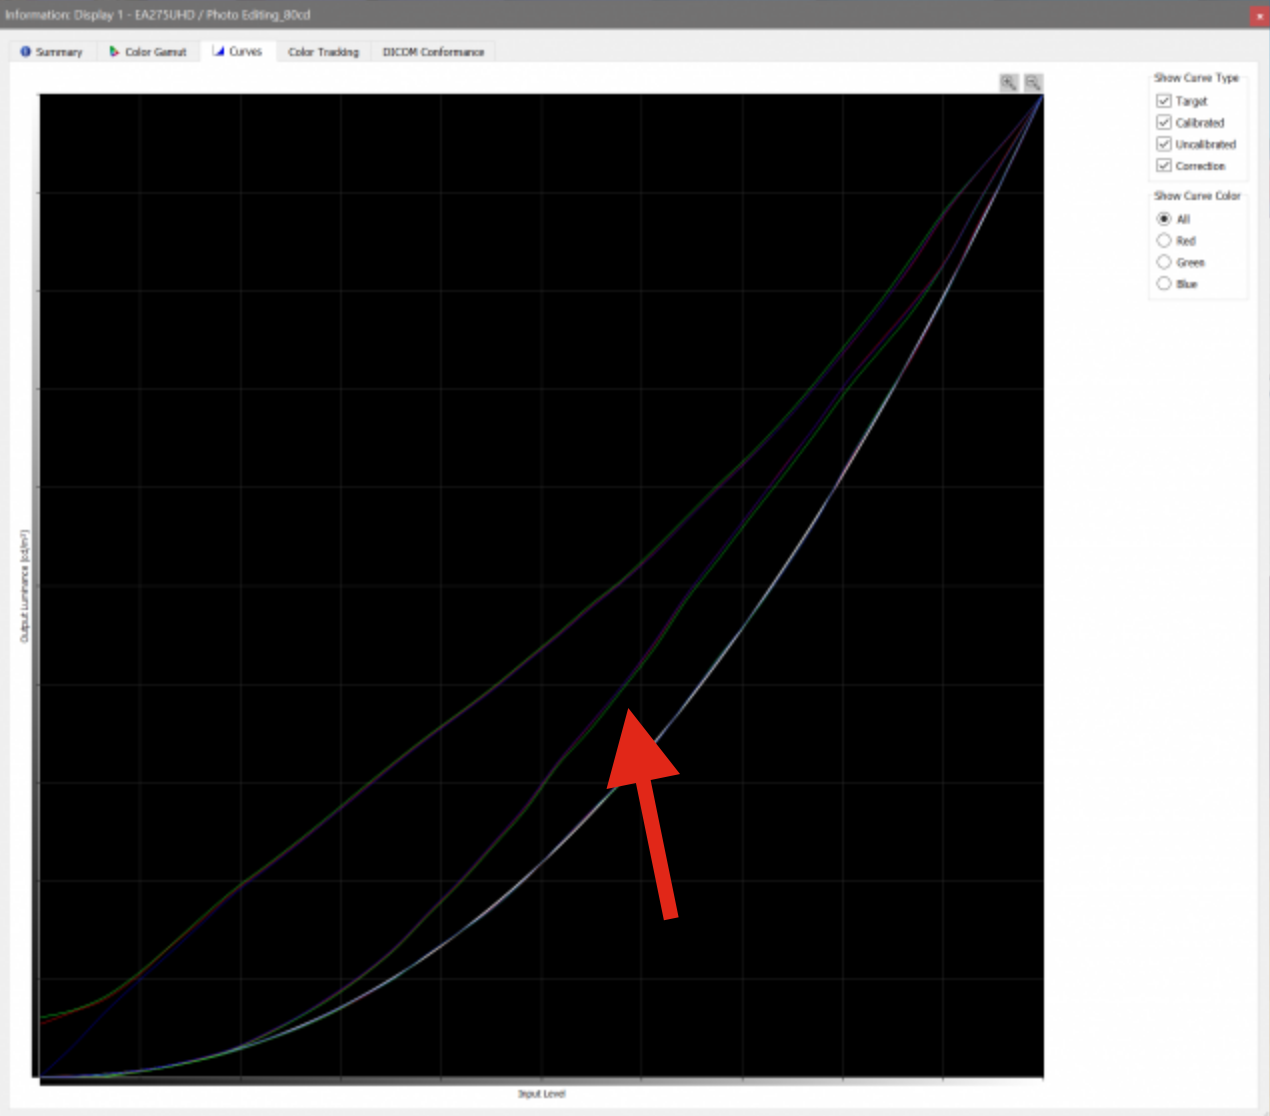The width and height of the screenshot is (1270, 1116).
Task: Click the Output Luminance axis label
Action: 26,586
